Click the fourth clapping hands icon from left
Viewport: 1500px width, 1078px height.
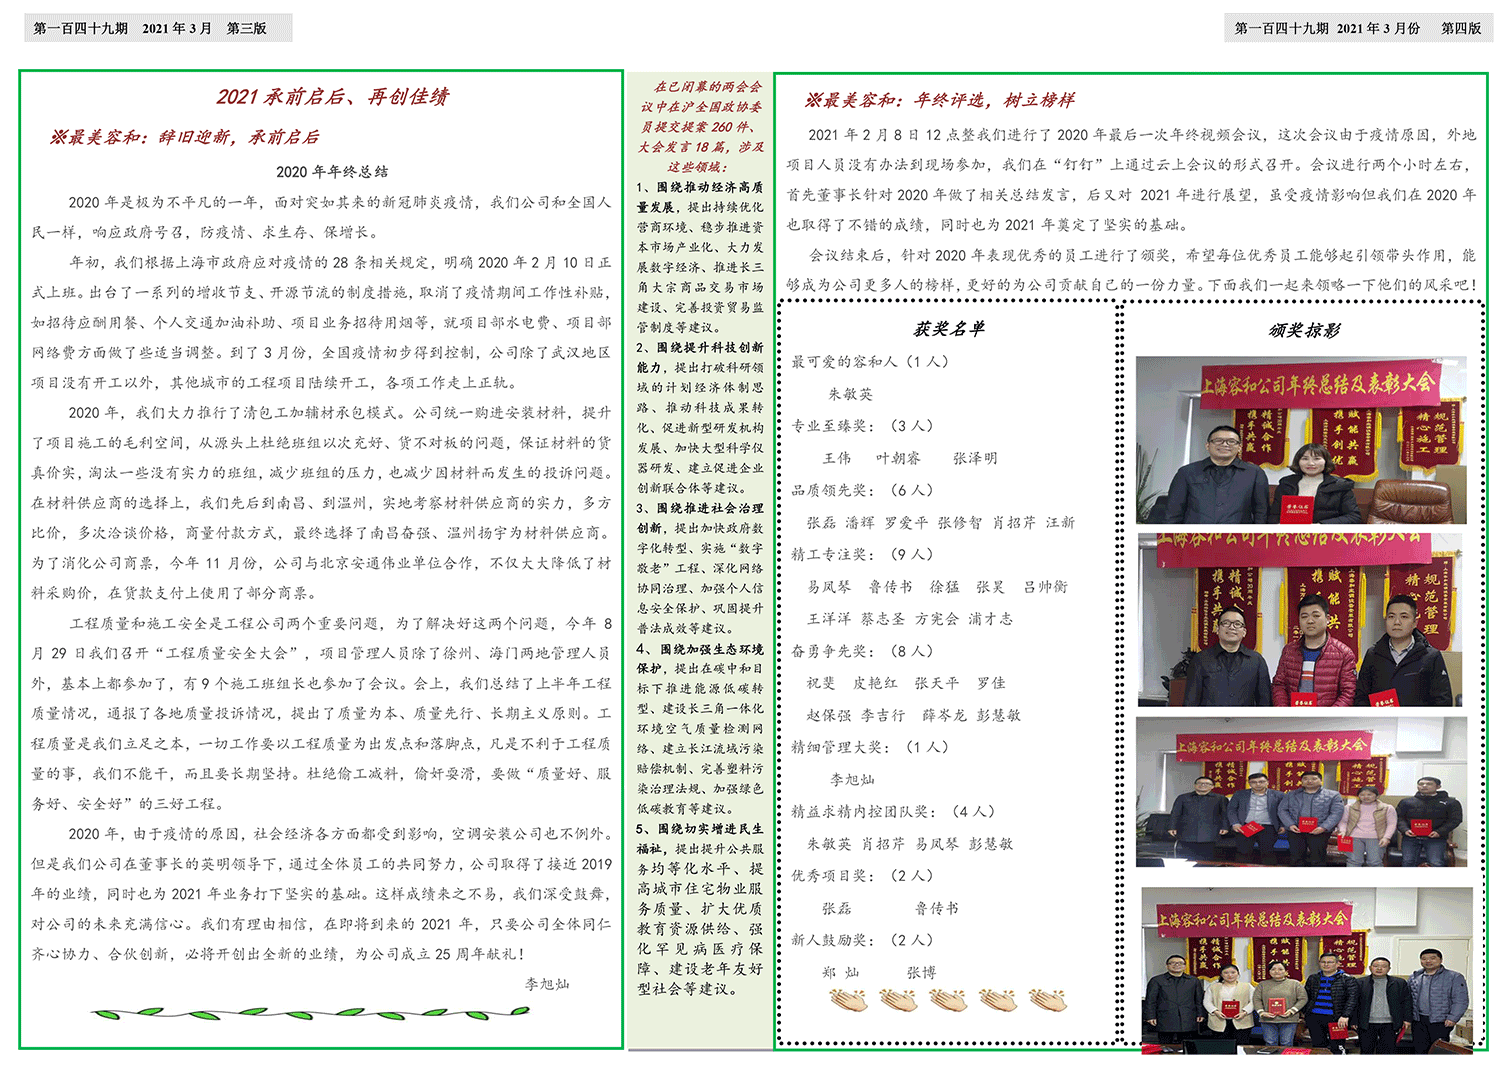998,999
